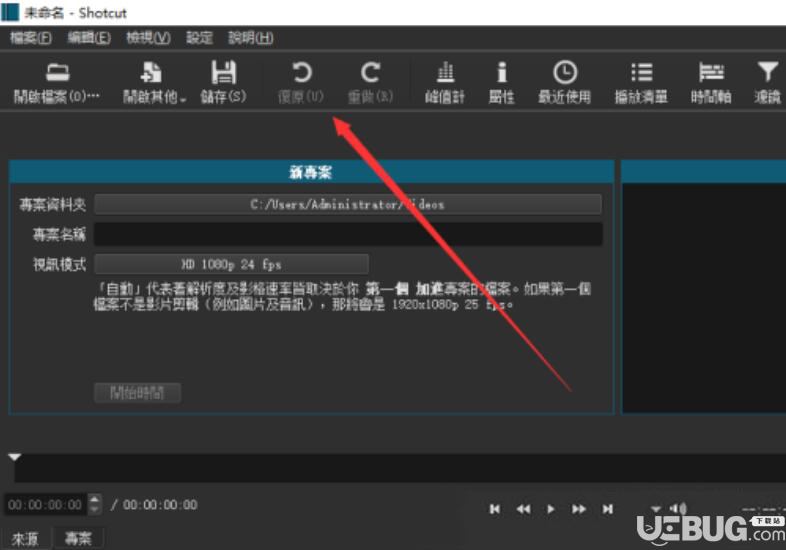Click the 新專案 panel header

pos(311,172)
